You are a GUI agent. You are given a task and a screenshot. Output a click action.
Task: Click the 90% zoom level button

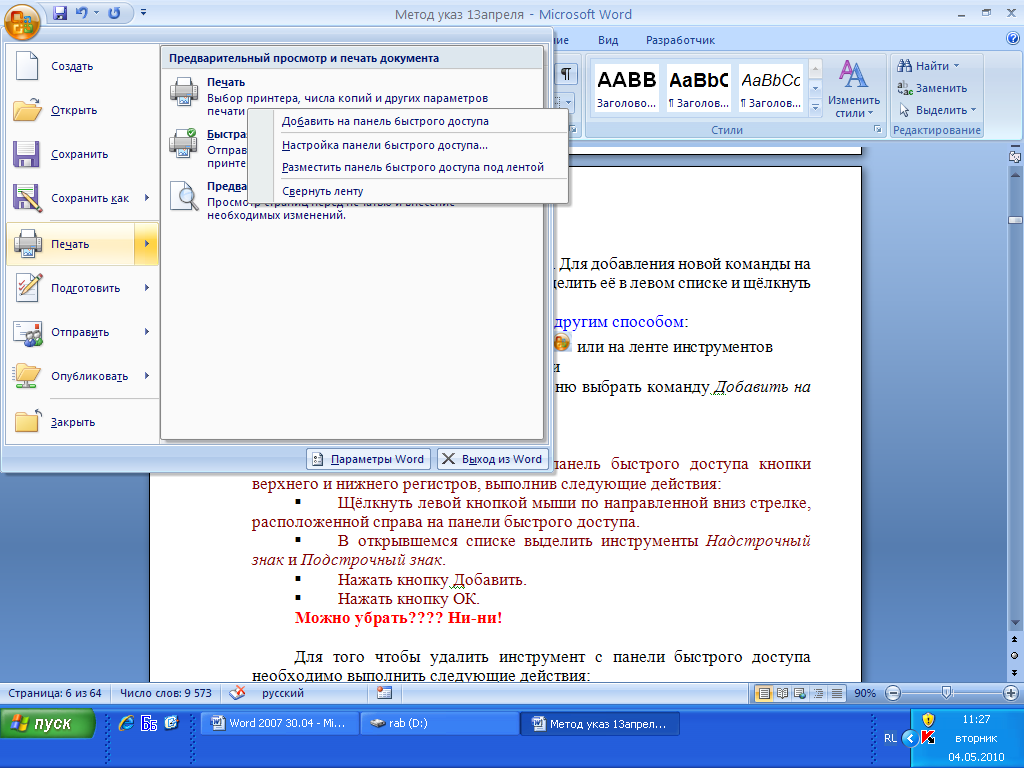[x=865, y=694]
